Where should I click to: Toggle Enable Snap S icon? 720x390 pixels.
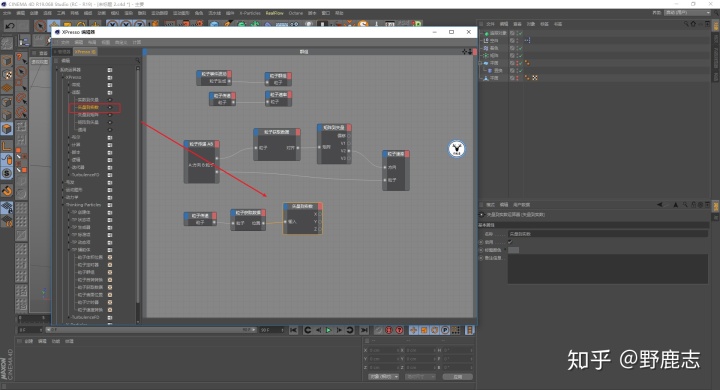pyautogui.click(x=7, y=173)
